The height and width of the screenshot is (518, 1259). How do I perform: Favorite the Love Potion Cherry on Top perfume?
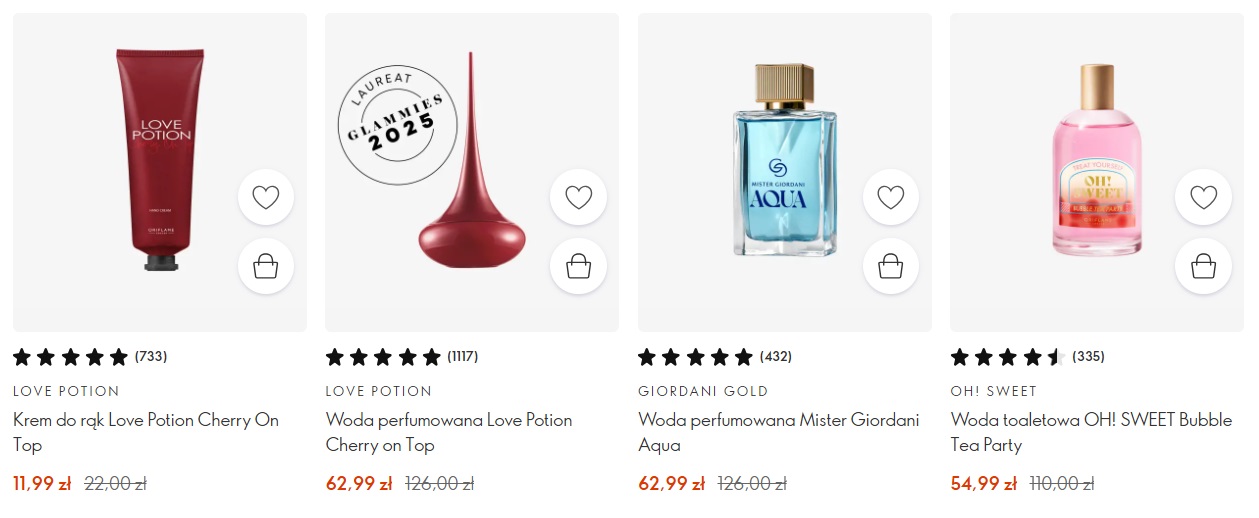[578, 197]
